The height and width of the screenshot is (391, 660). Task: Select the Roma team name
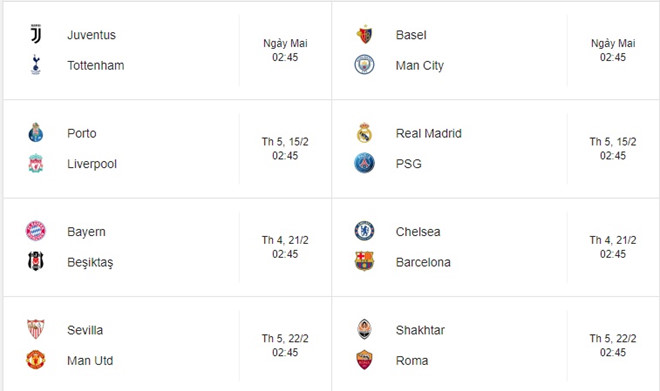tap(412, 361)
